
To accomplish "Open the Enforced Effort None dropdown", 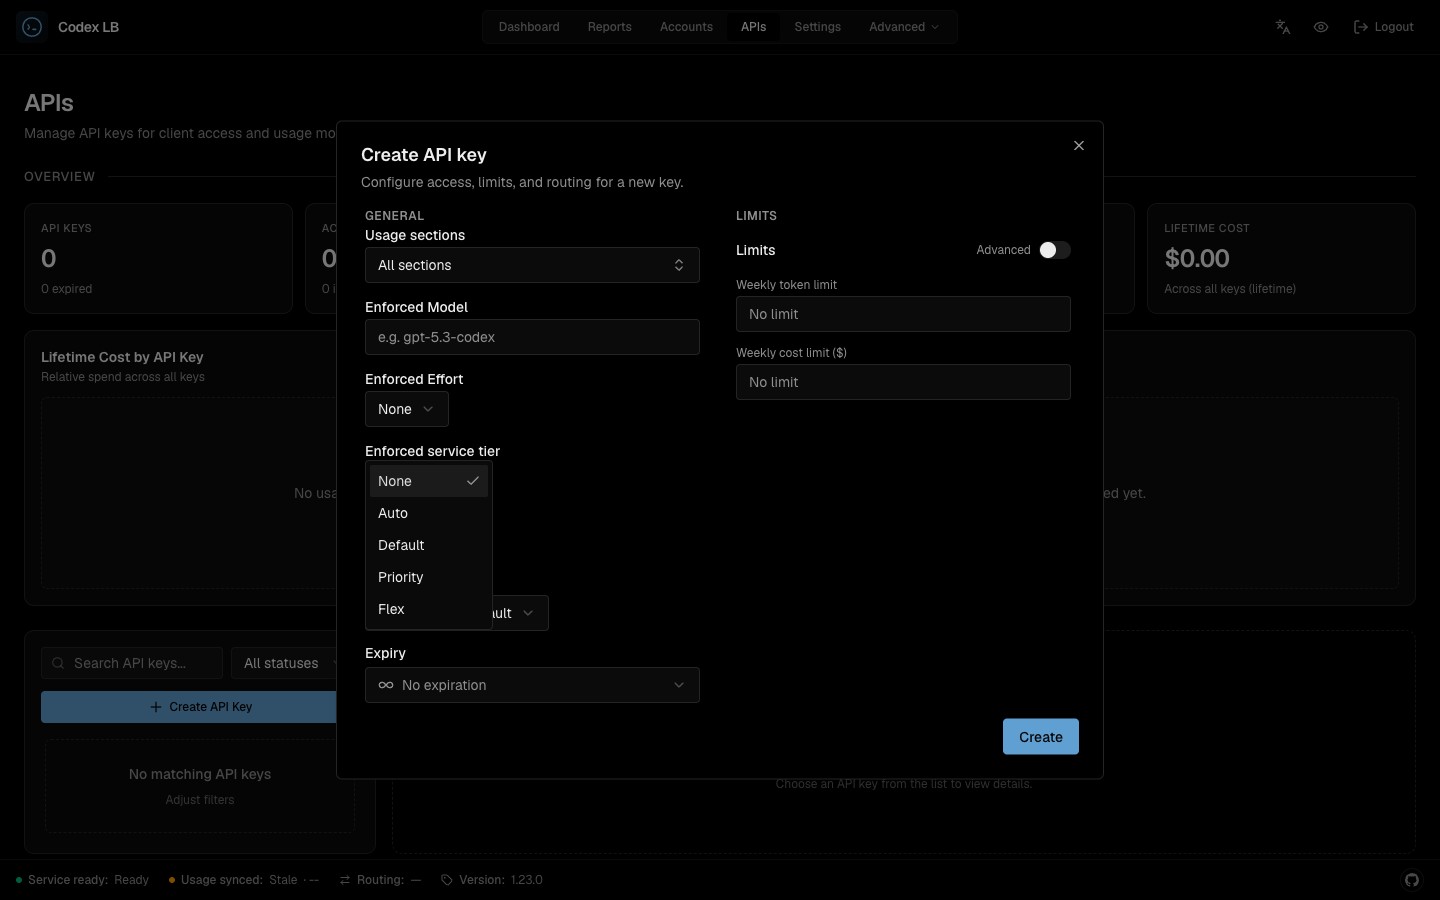I will [x=407, y=409].
